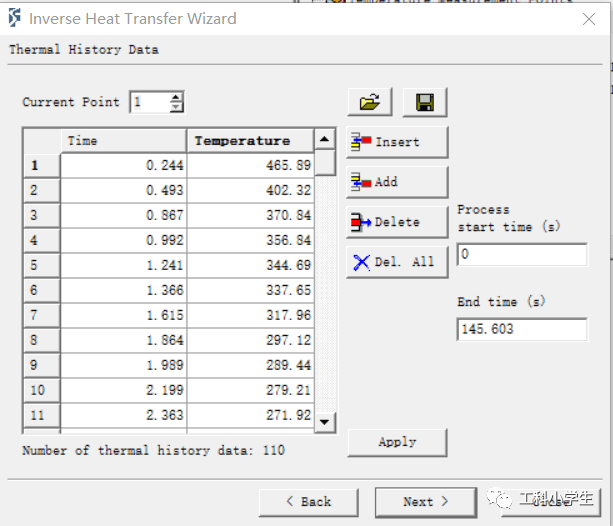613x526 pixels.
Task: Select row header 9
Action: click(42, 366)
